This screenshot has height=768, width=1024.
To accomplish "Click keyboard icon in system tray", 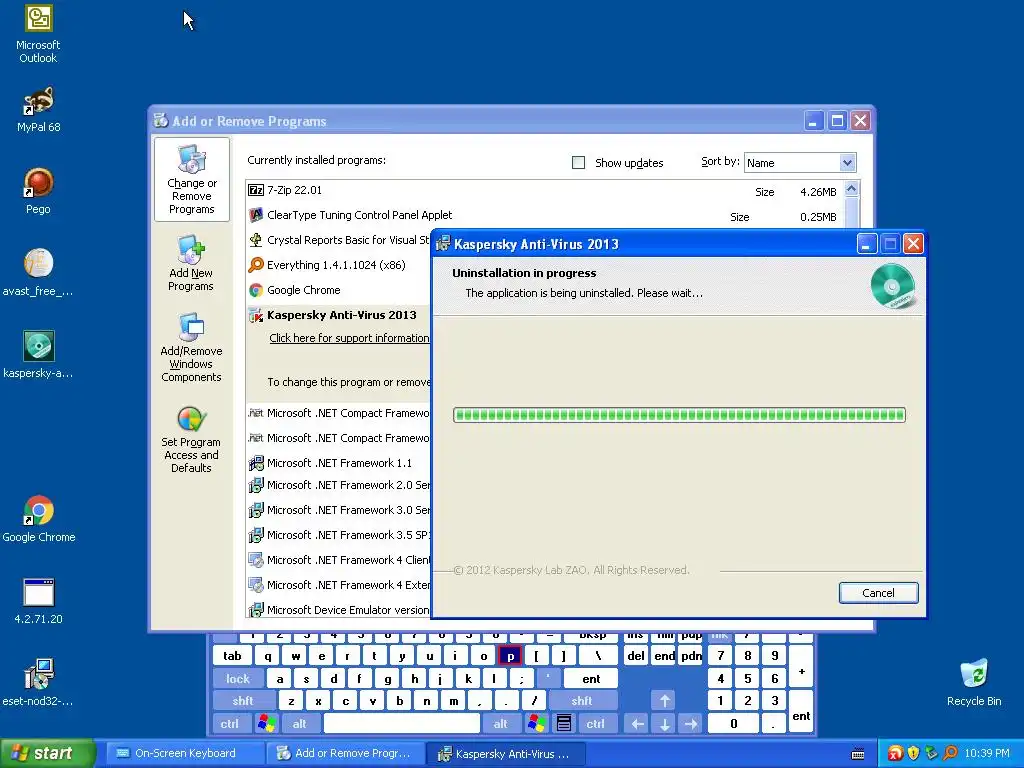I will (x=858, y=754).
